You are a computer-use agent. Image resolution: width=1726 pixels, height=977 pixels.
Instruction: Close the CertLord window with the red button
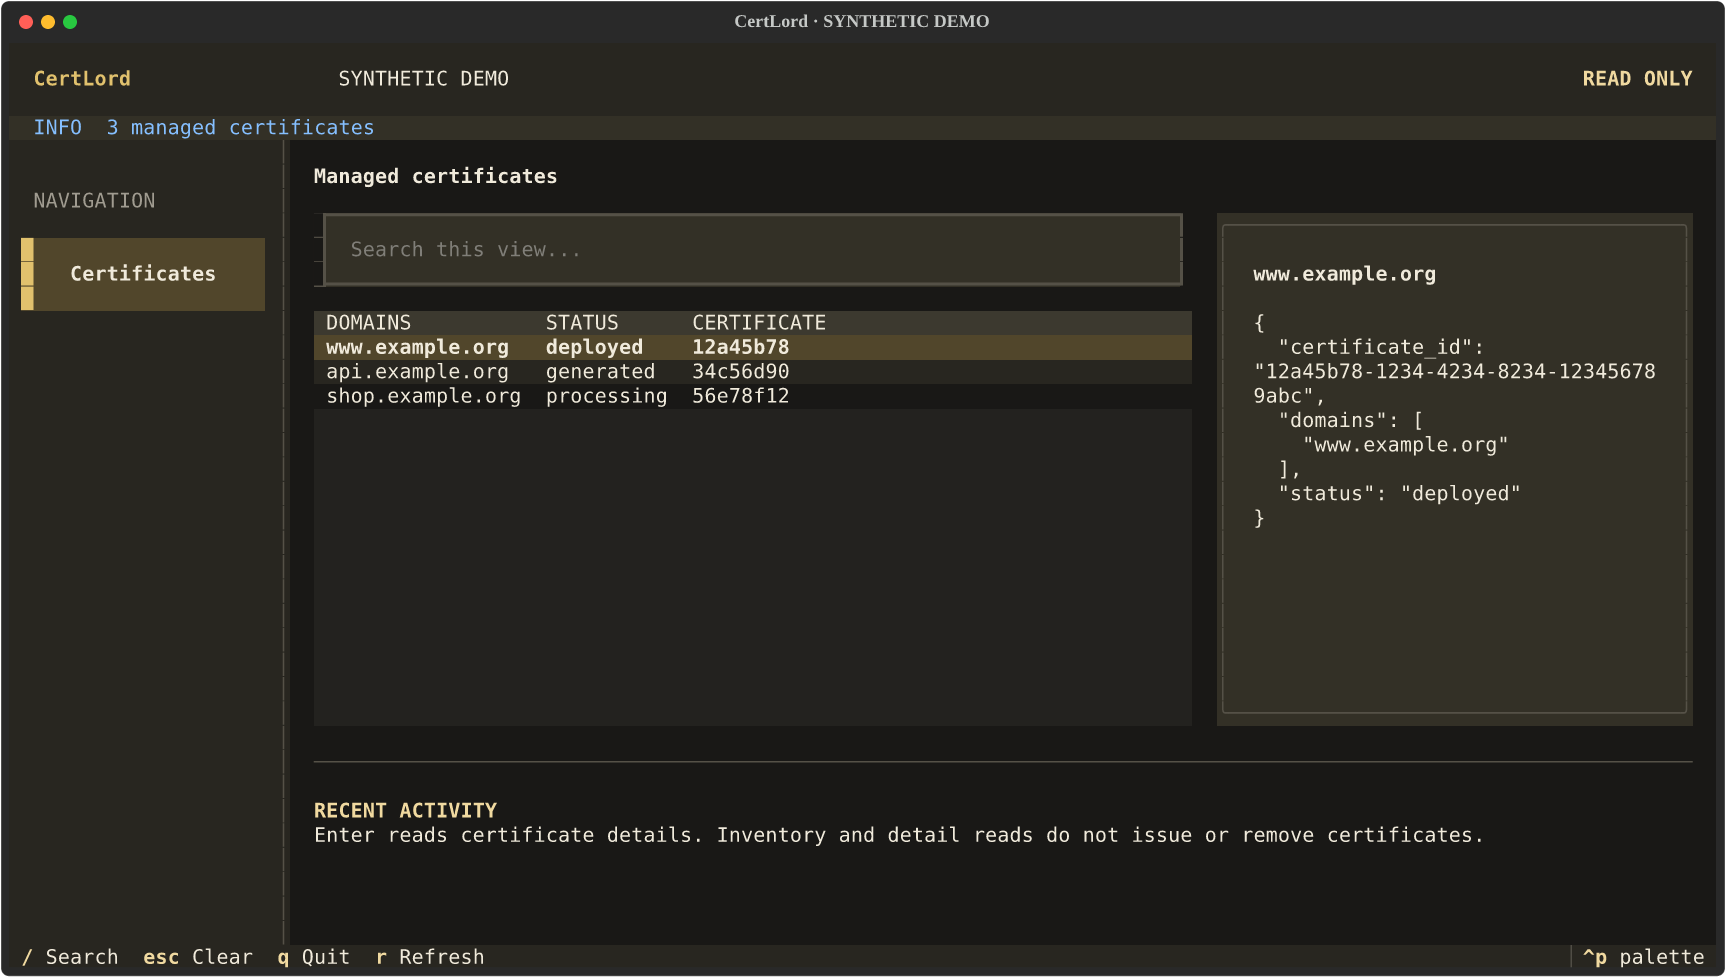26,22
